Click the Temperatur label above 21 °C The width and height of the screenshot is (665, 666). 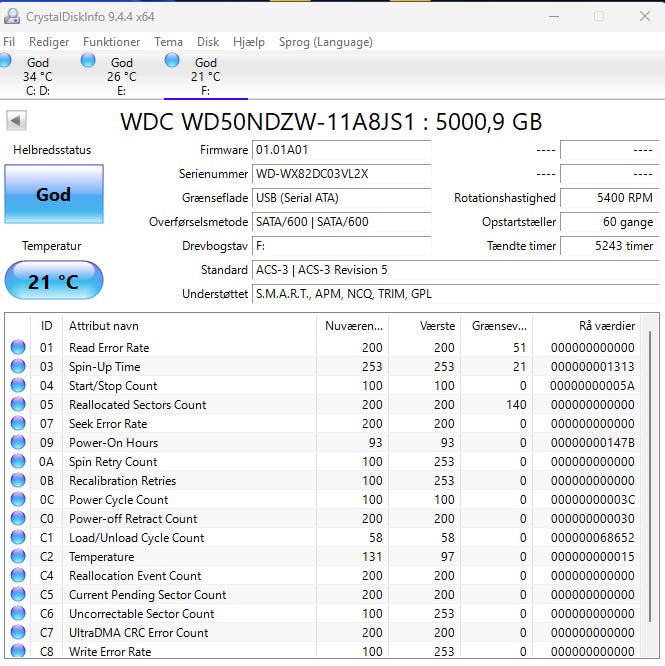pos(52,246)
